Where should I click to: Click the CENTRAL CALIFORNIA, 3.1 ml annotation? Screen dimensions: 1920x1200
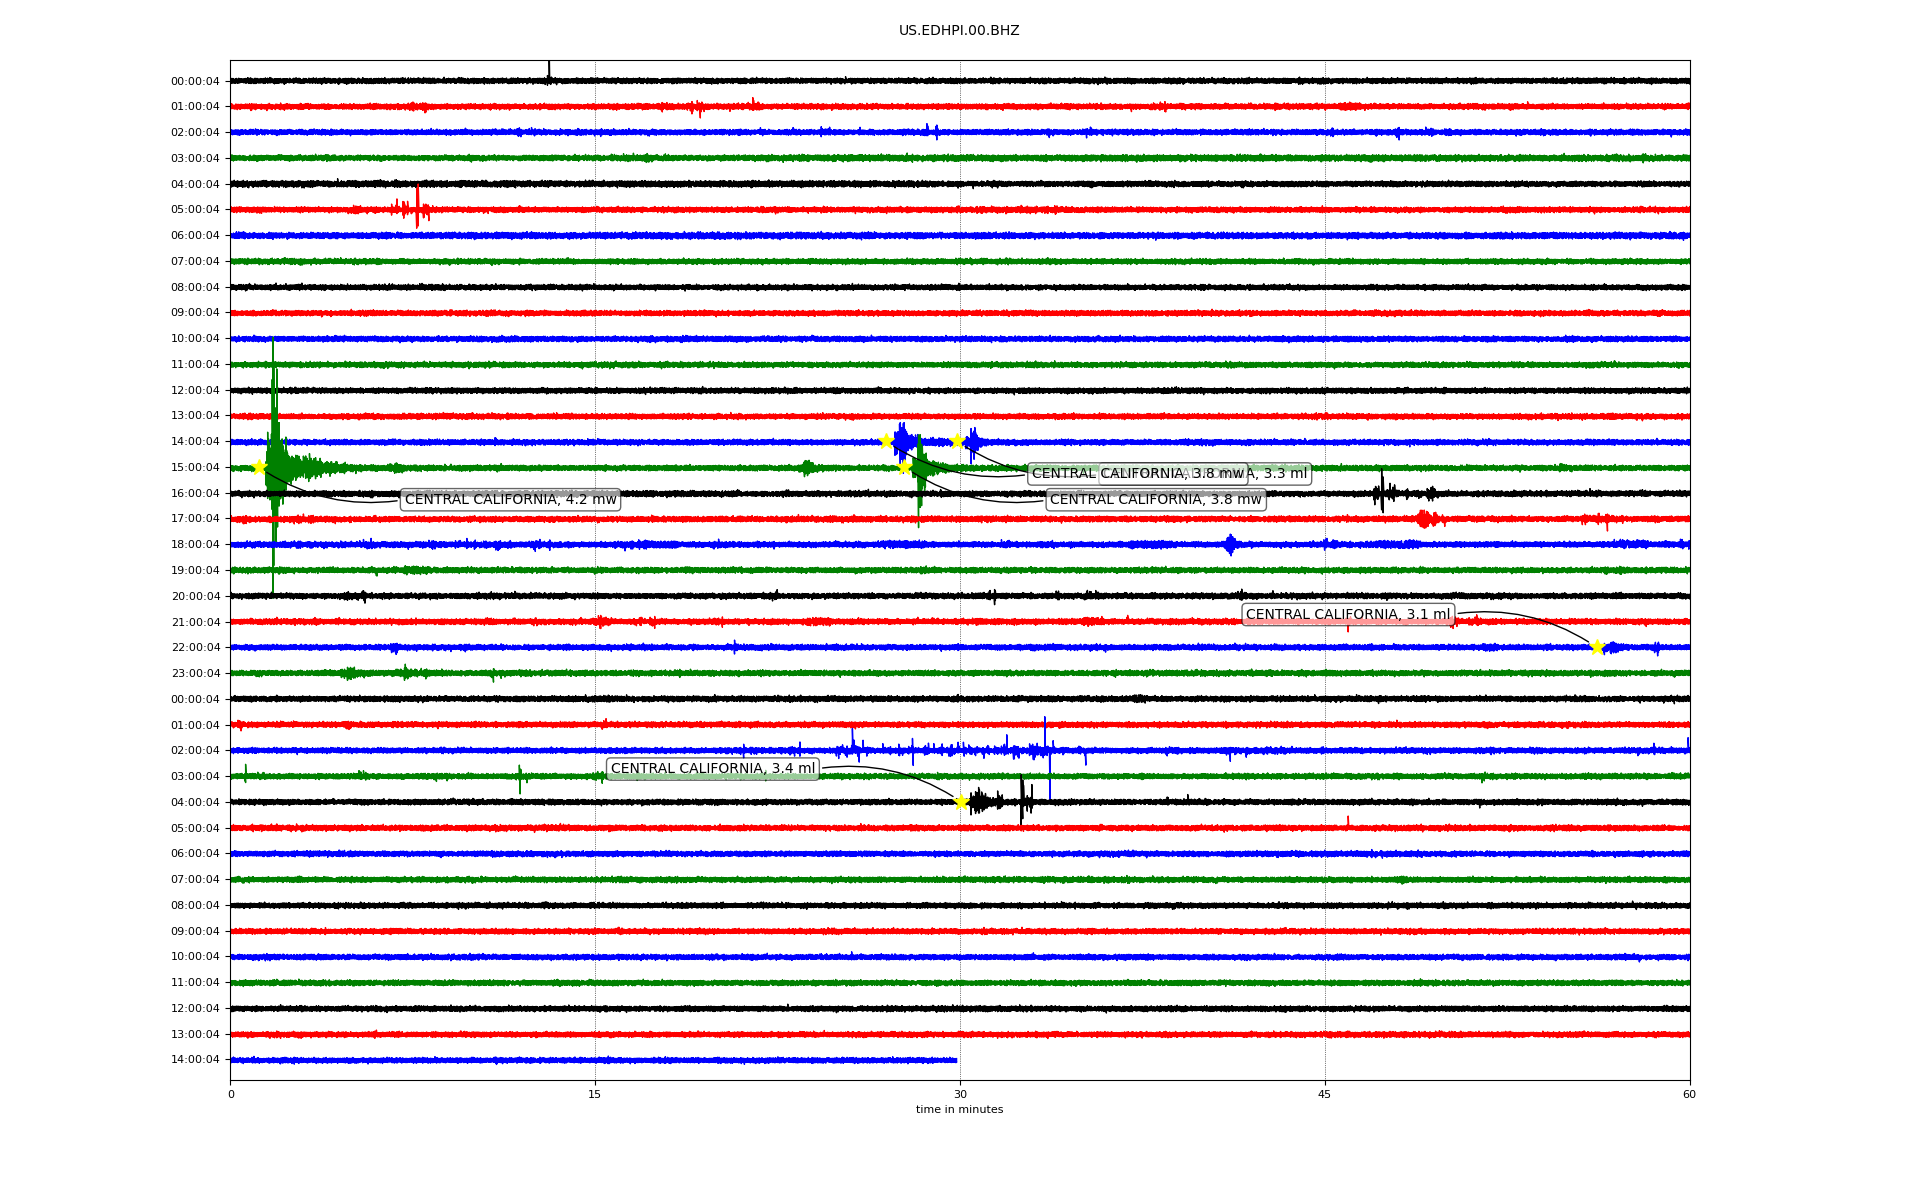click(x=1347, y=614)
